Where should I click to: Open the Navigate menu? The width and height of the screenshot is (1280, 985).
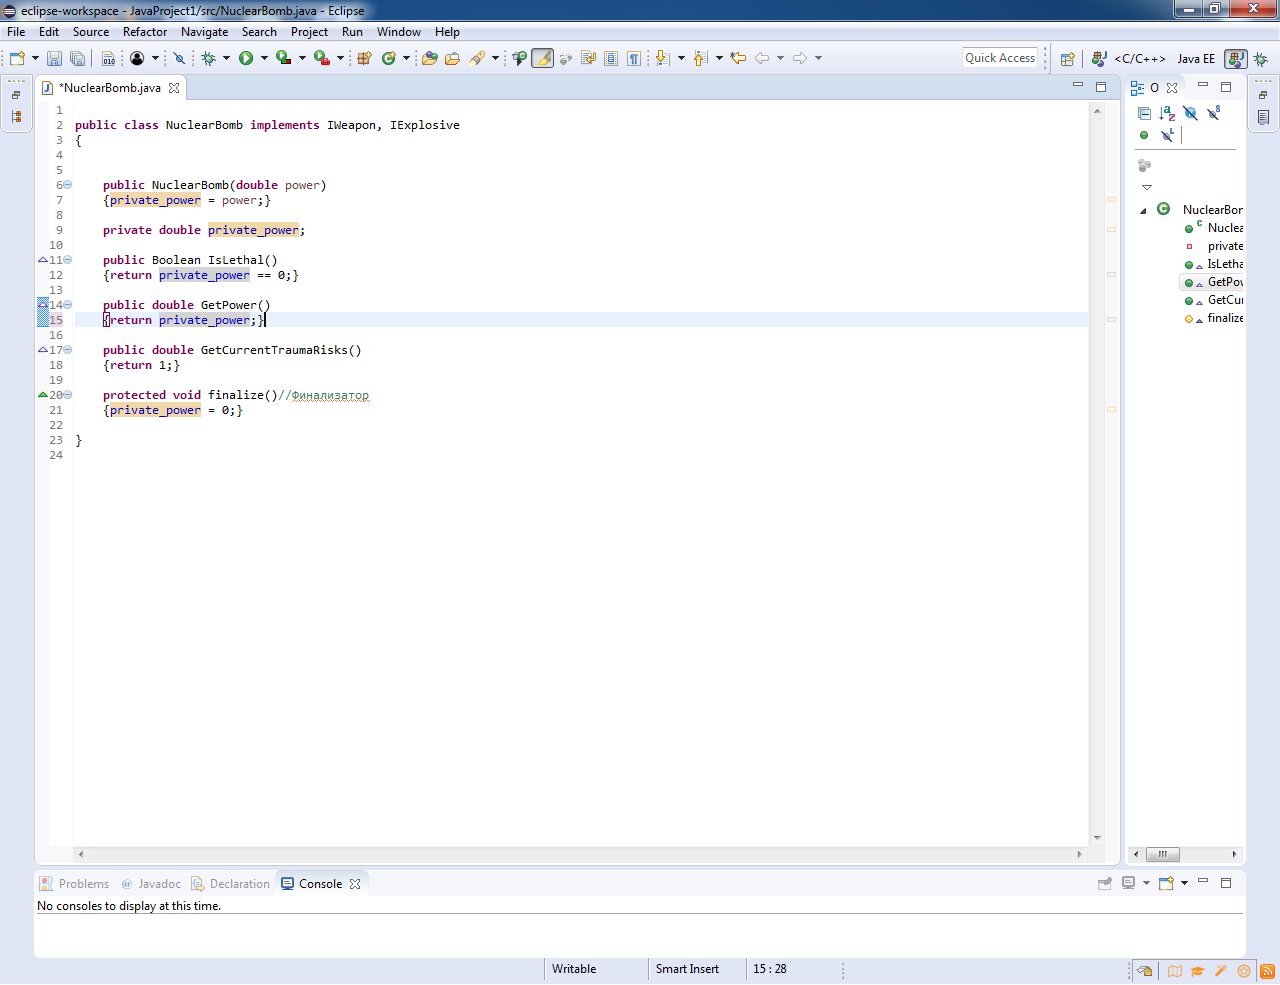pos(204,32)
